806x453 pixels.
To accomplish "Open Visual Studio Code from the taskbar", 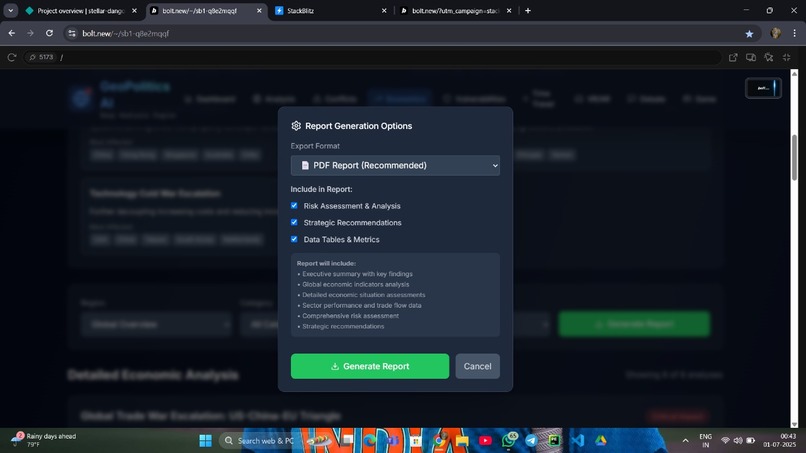I will coord(577,441).
